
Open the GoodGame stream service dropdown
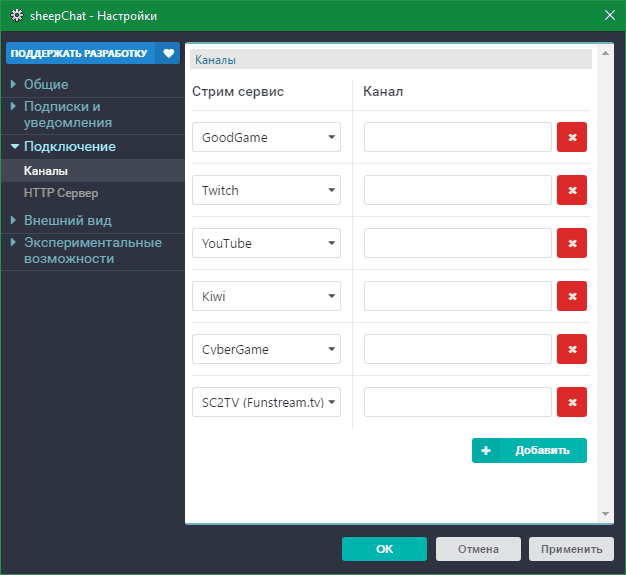point(266,137)
